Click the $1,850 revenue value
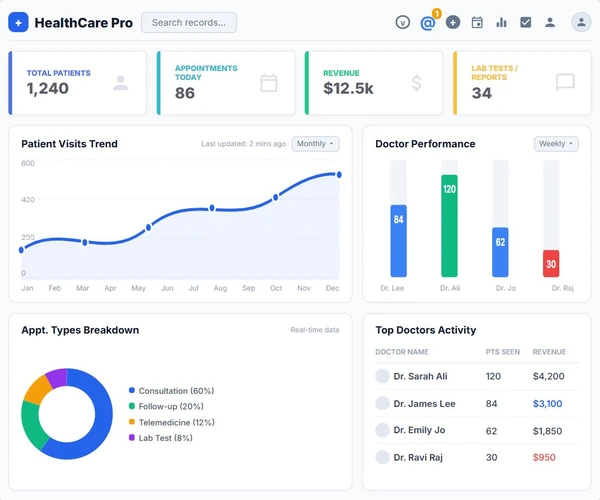This screenshot has width=600, height=500. click(x=547, y=431)
